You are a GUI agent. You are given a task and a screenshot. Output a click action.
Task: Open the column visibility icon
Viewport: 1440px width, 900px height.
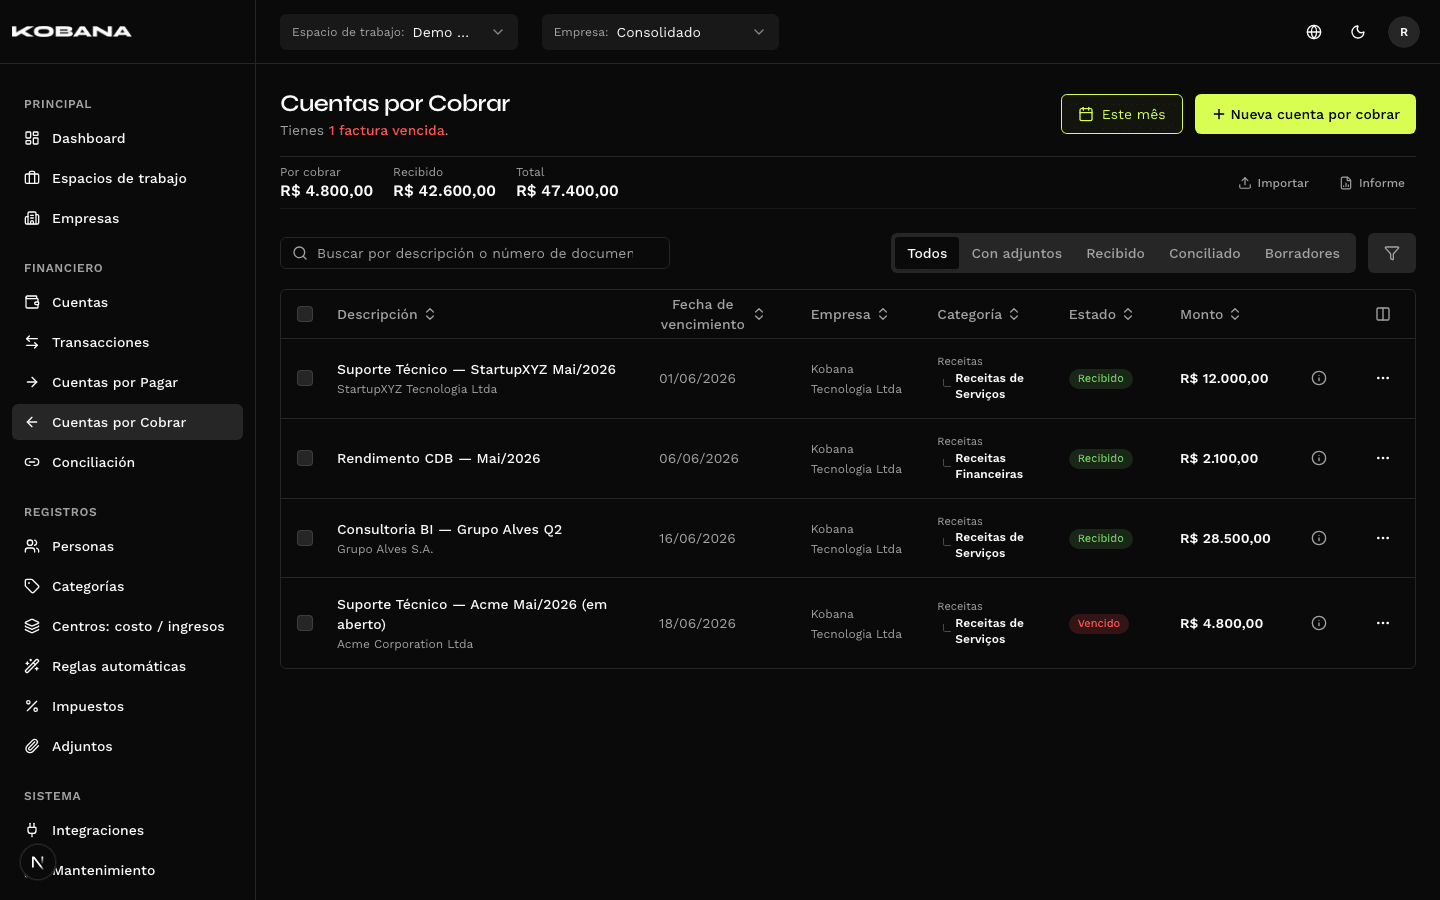1383,314
